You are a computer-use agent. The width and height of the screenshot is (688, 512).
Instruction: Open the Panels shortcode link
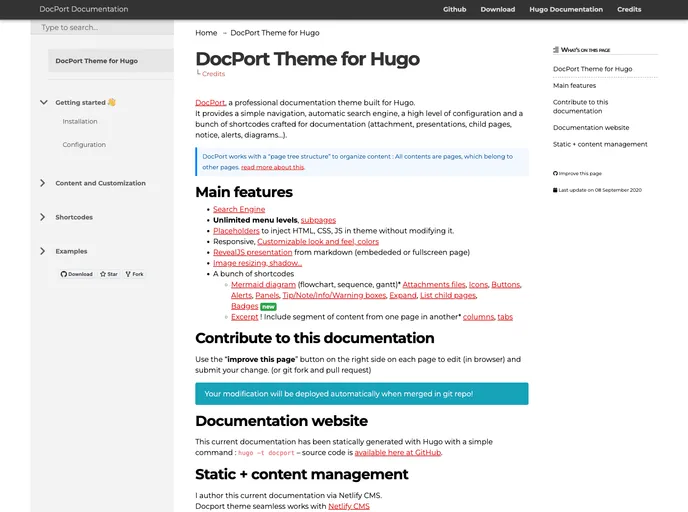(267, 295)
